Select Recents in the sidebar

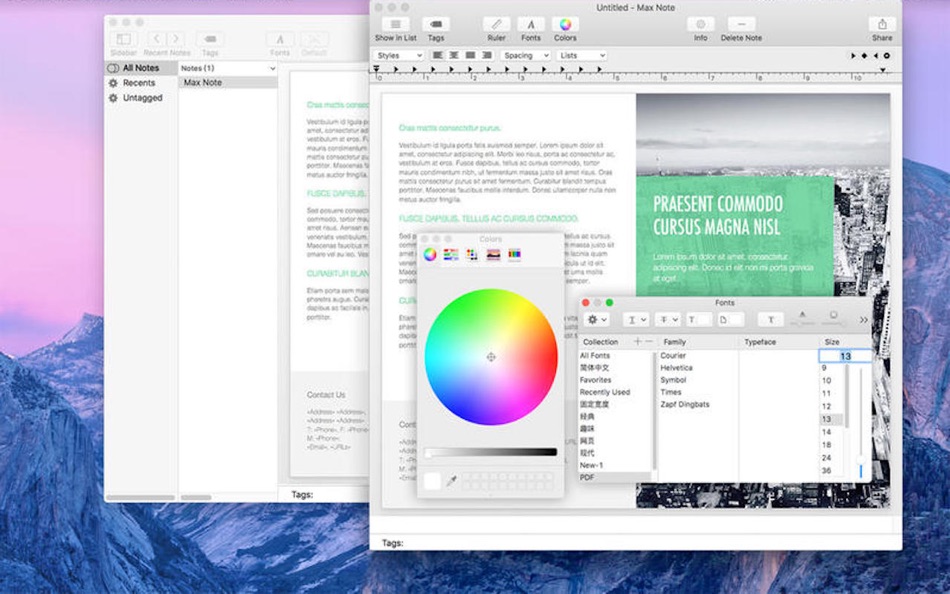[139, 82]
